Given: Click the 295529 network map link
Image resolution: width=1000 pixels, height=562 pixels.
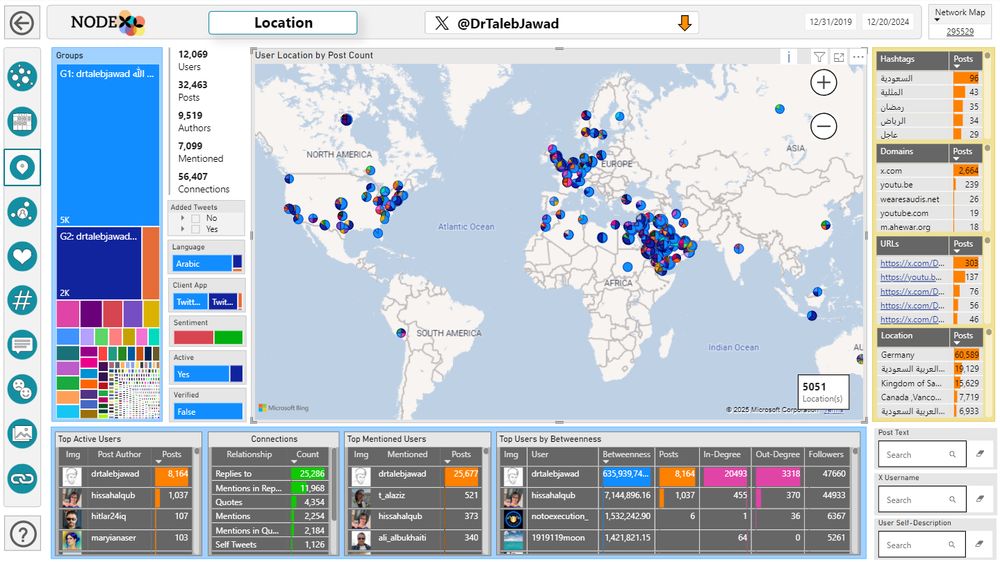Looking at the screenshot, I should (x=960, y=31).
